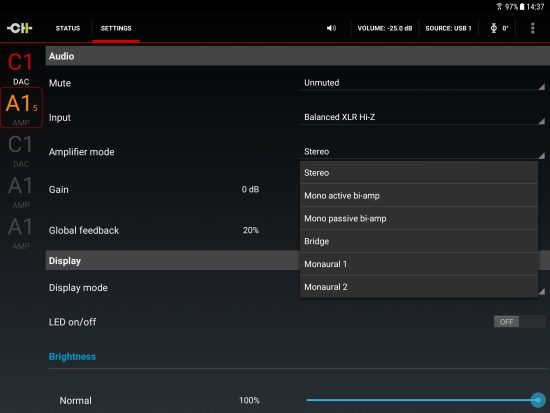Open the Mute dropdown showing Unmuted
550x413 pixels.
(422, 83)
